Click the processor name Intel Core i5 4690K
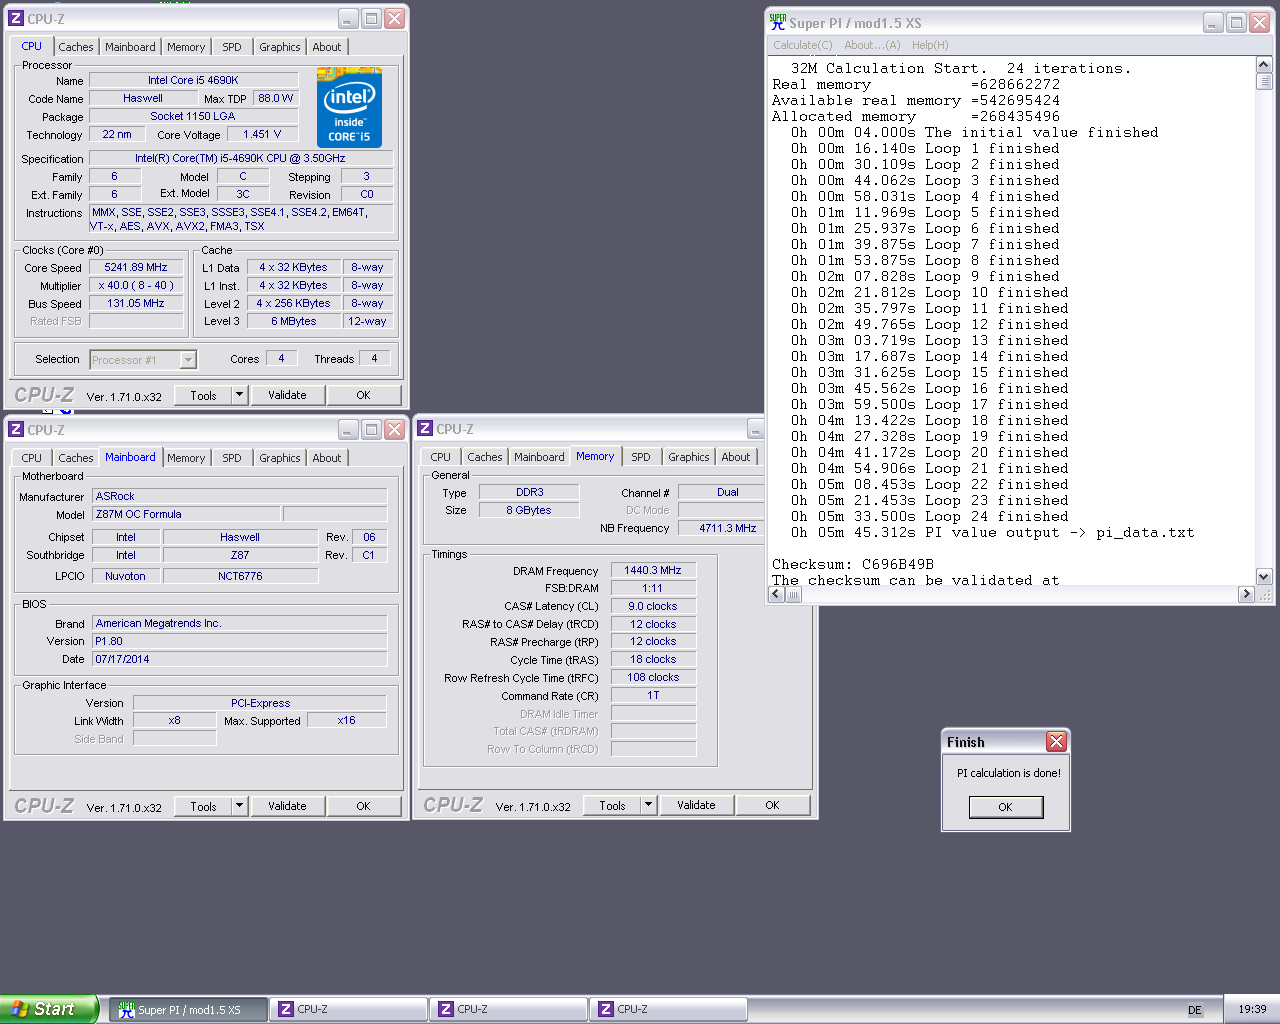The height and width of the screenshot is (1024, 1280). [193, 80]
